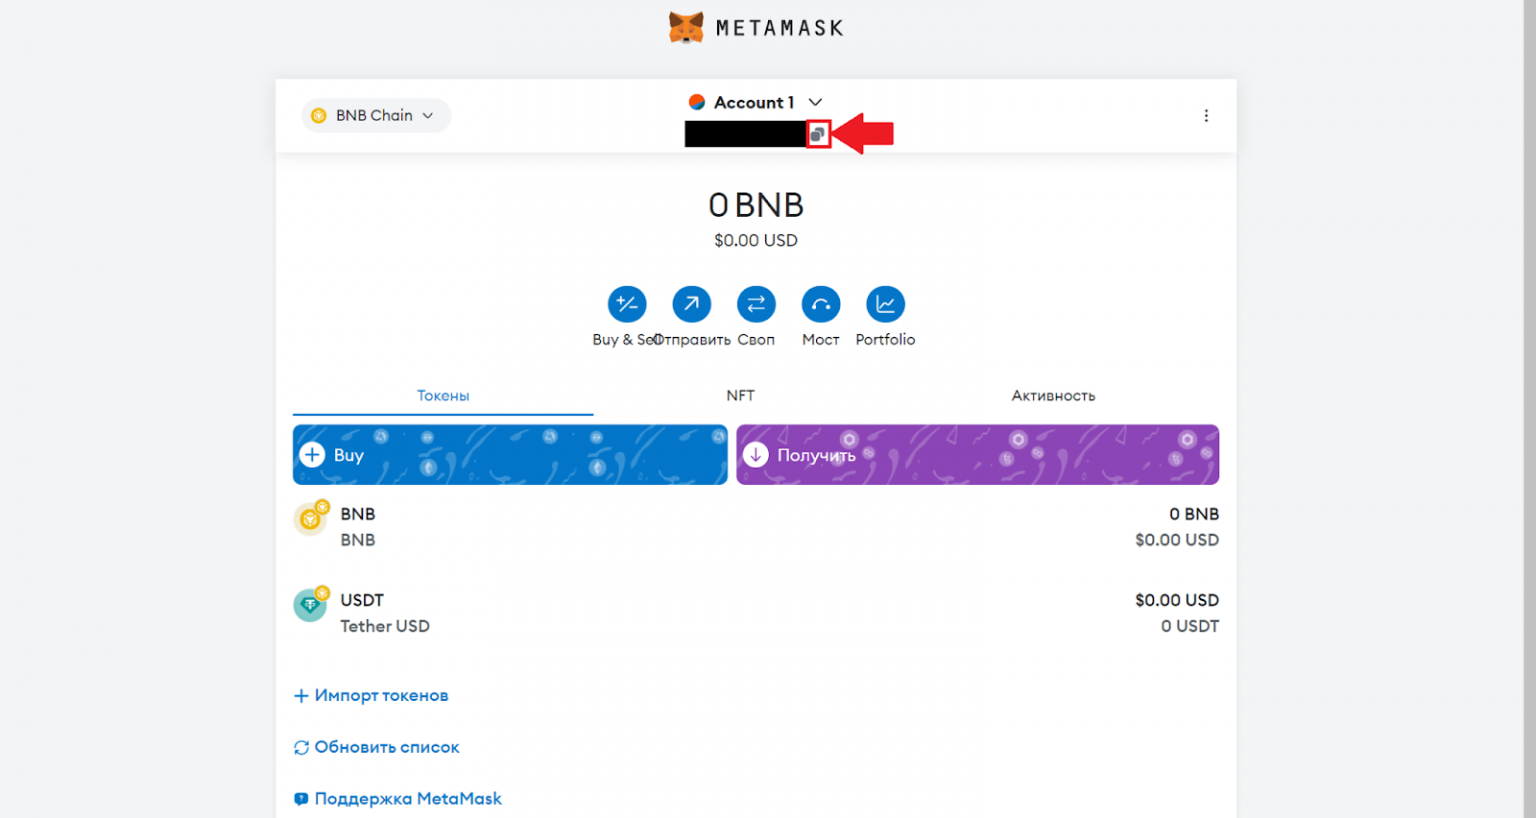Open Portfolio via the chart icon
The image size is (1536, 818).
(x=885, y=304)
